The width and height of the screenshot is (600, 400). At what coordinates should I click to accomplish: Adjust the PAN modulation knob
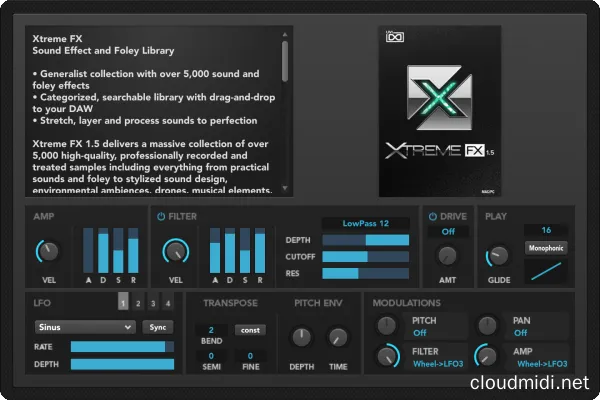(487, 325)
